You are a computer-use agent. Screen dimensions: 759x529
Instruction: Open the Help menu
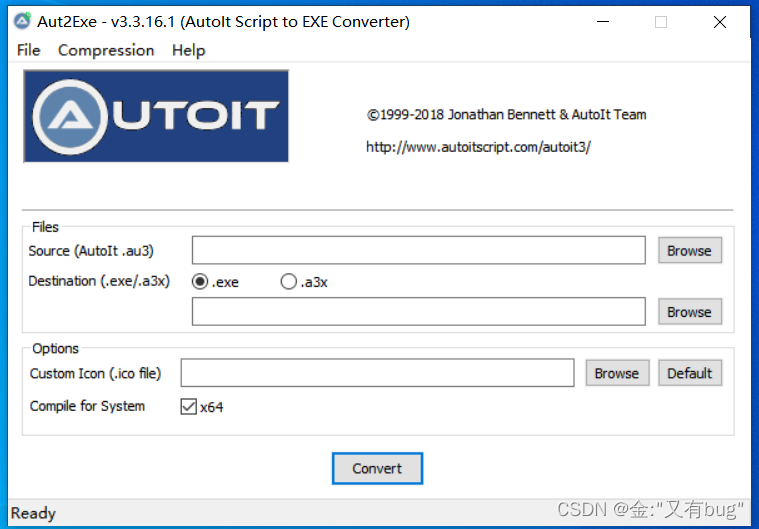(188, 50)
